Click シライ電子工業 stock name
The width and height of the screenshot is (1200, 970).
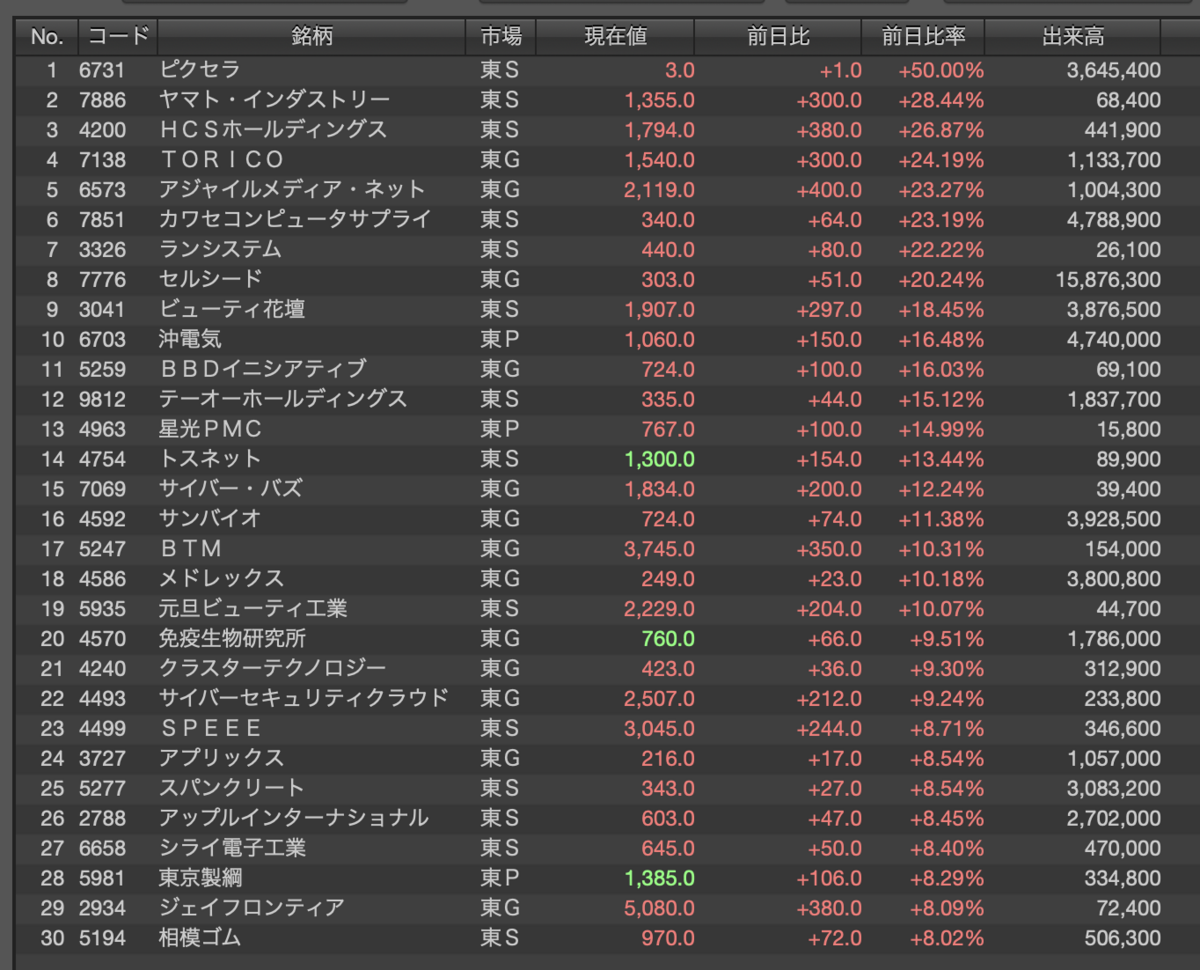pyautogui.click(x=232, y=848)
